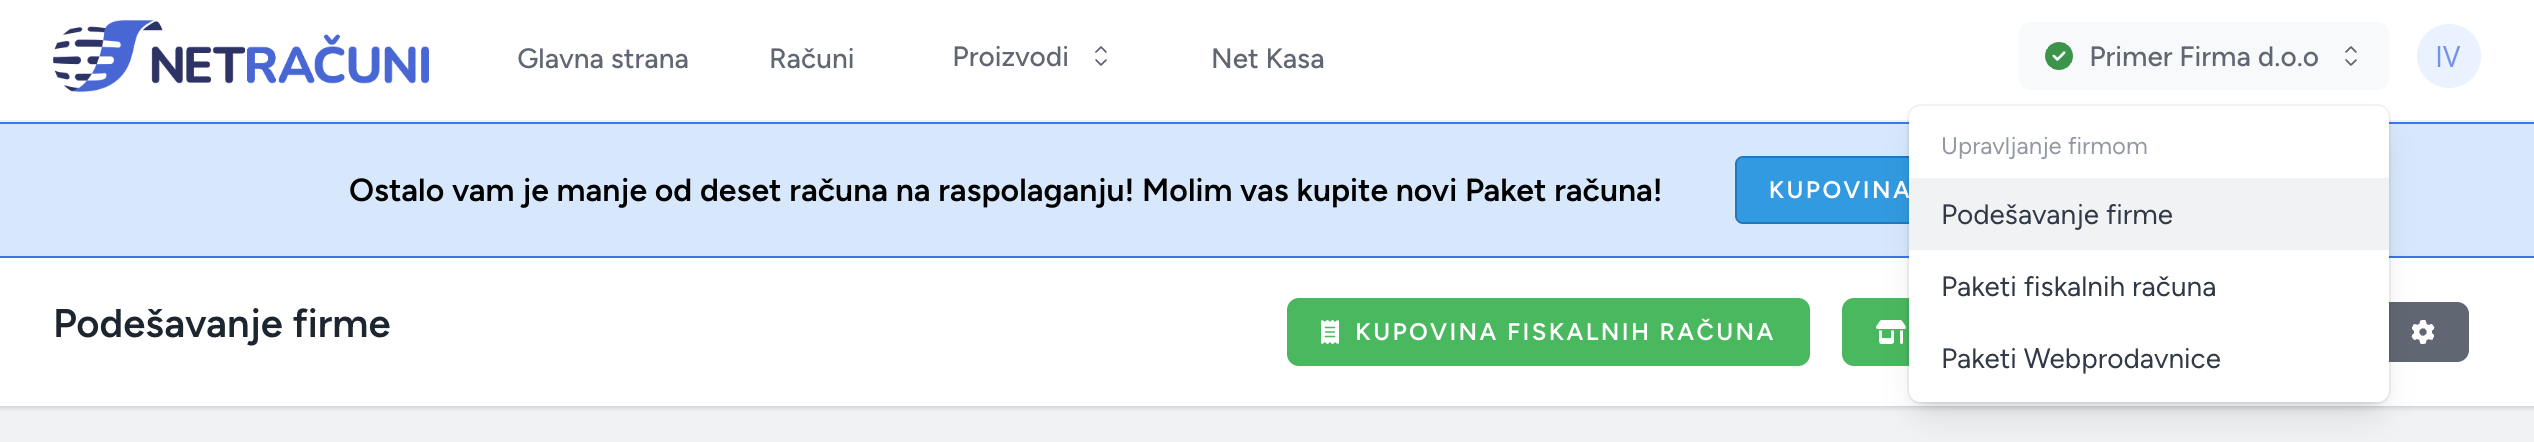The height and width of the screenshot is (442, 2534).
Task: Open the Proizvodi dropdown menu
Action: coord(1031,57)
